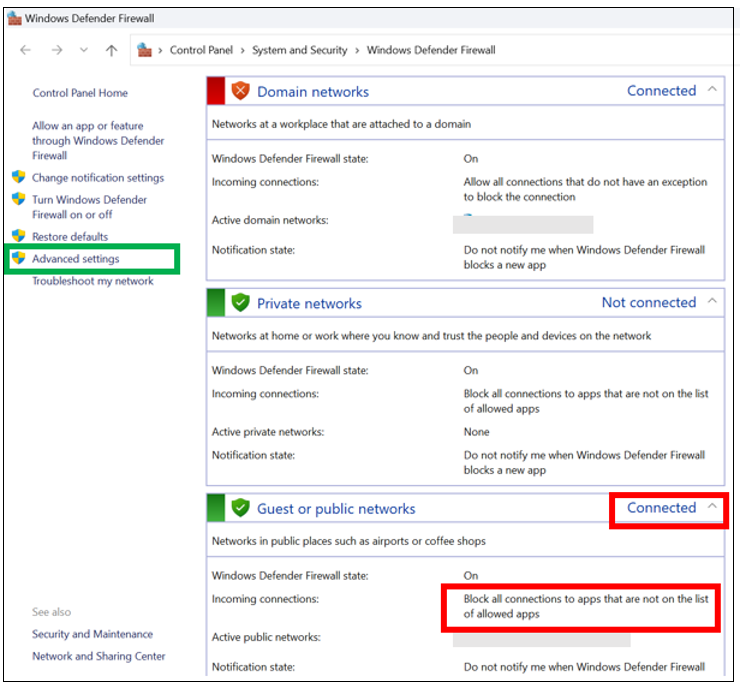Click the green shield icon for Private networks

[240, 303]
